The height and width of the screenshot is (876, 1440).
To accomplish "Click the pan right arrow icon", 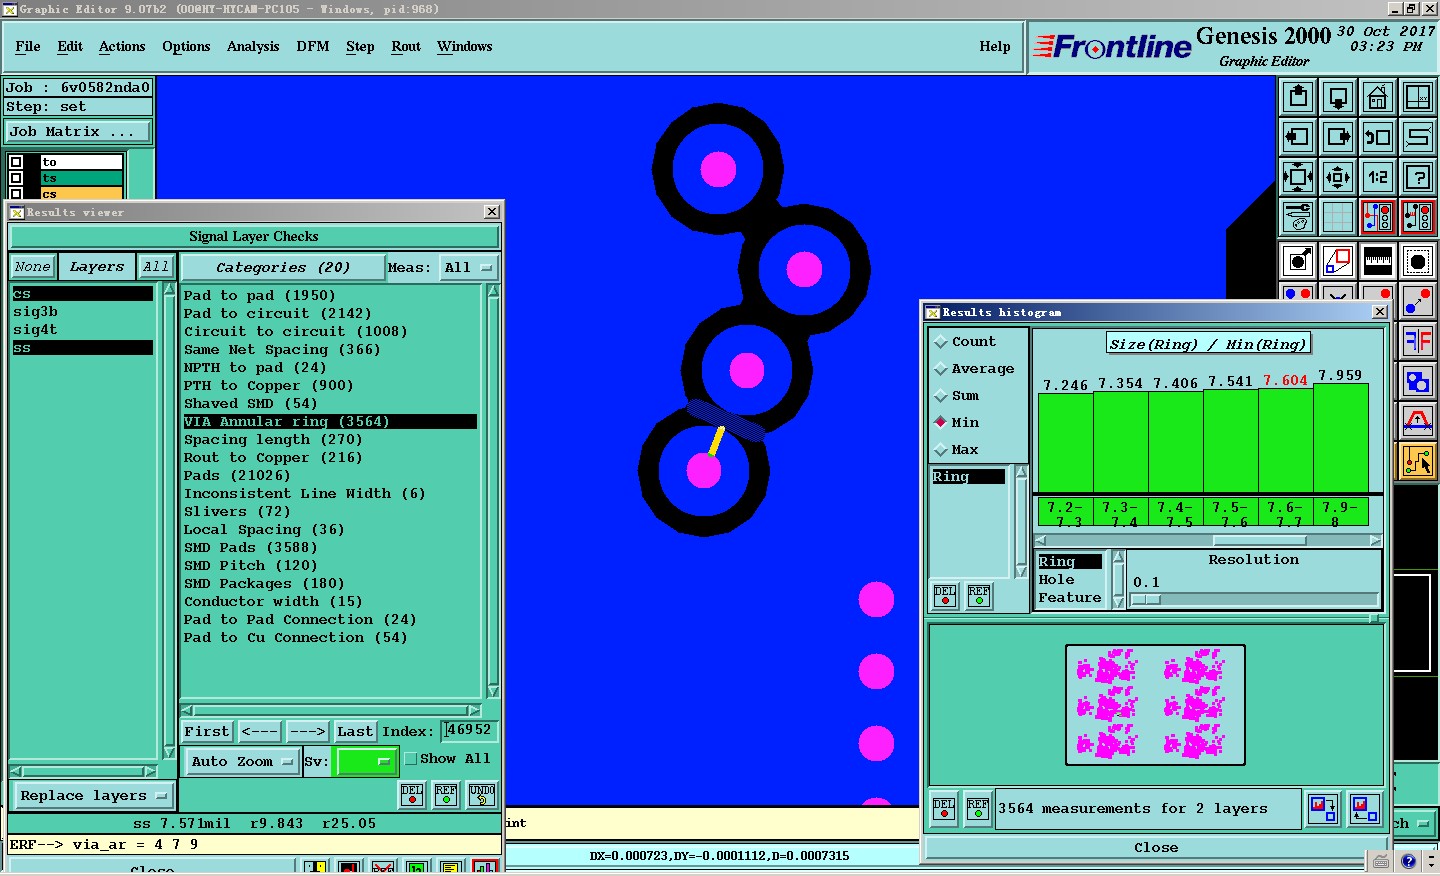I will pos(1338,137).
